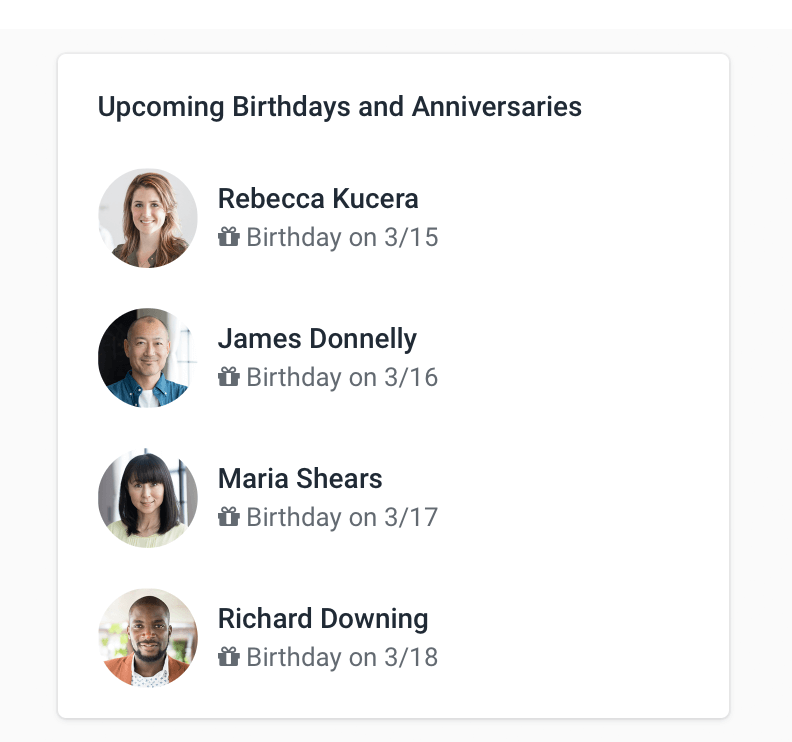
Task: Click the James Donnelly name
Action: 317,338
